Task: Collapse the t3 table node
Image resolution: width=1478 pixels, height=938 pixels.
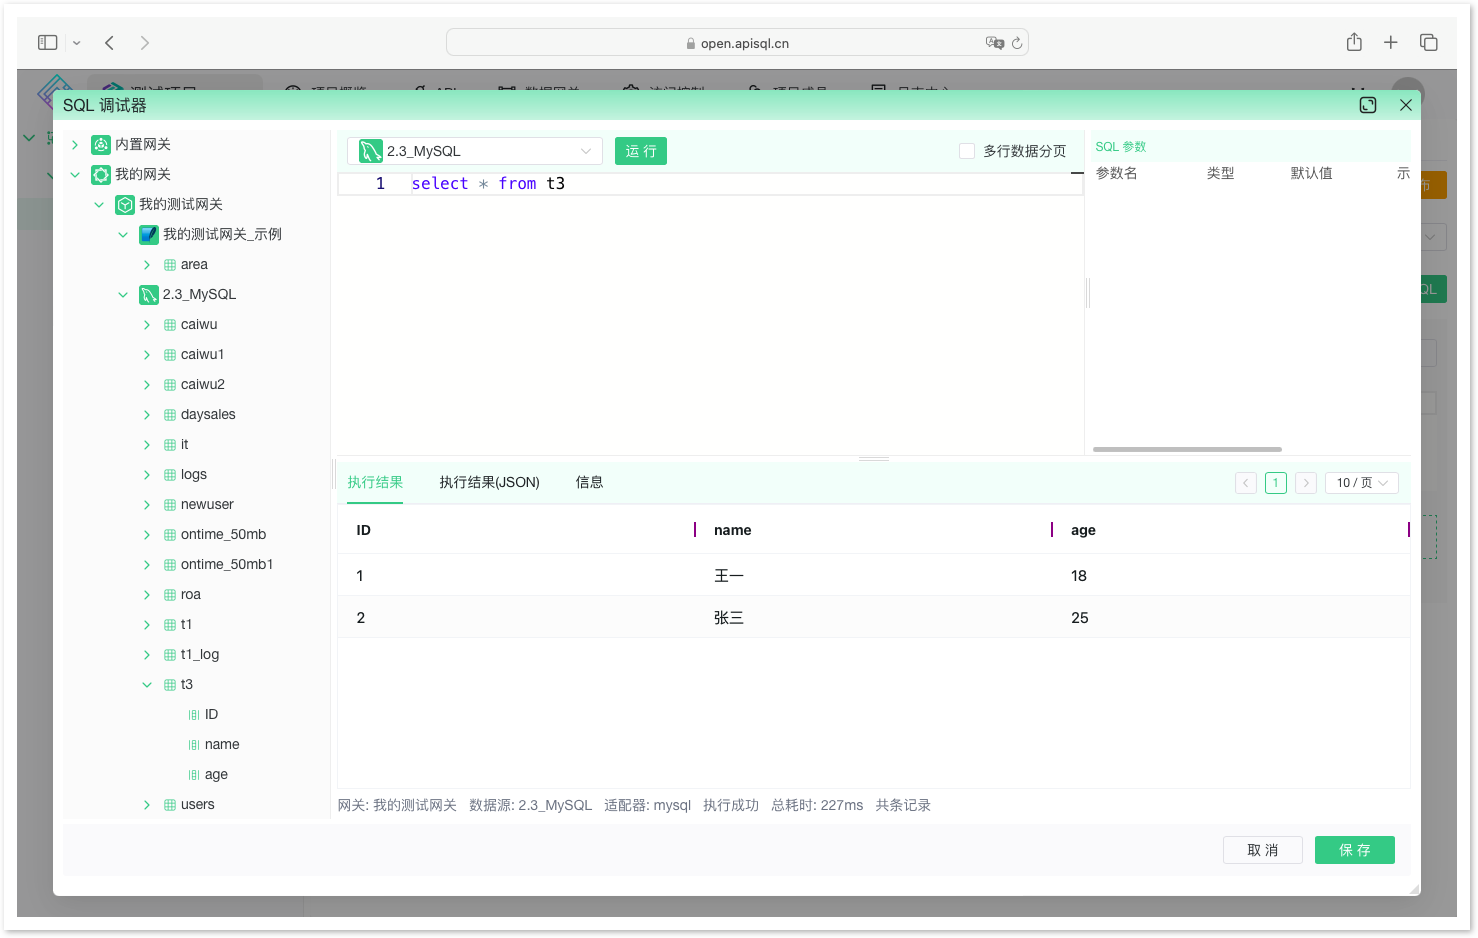Action: (147, 685)
